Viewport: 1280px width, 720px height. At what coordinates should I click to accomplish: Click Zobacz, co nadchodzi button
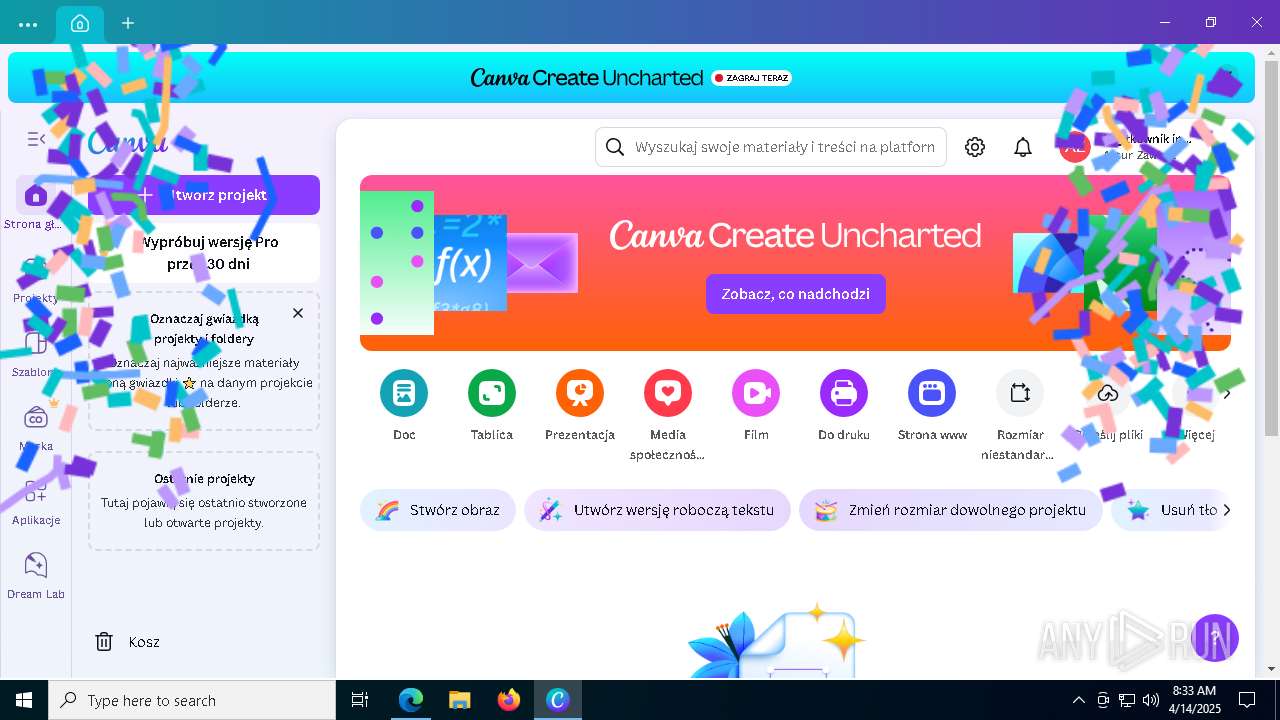point(796,294)
